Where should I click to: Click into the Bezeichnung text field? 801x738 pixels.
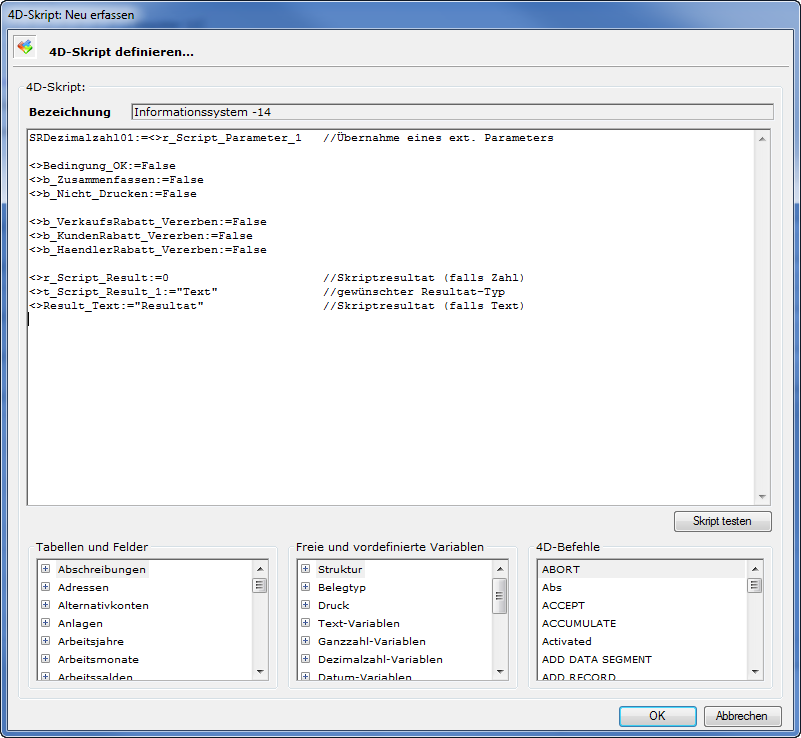[452, 112]
